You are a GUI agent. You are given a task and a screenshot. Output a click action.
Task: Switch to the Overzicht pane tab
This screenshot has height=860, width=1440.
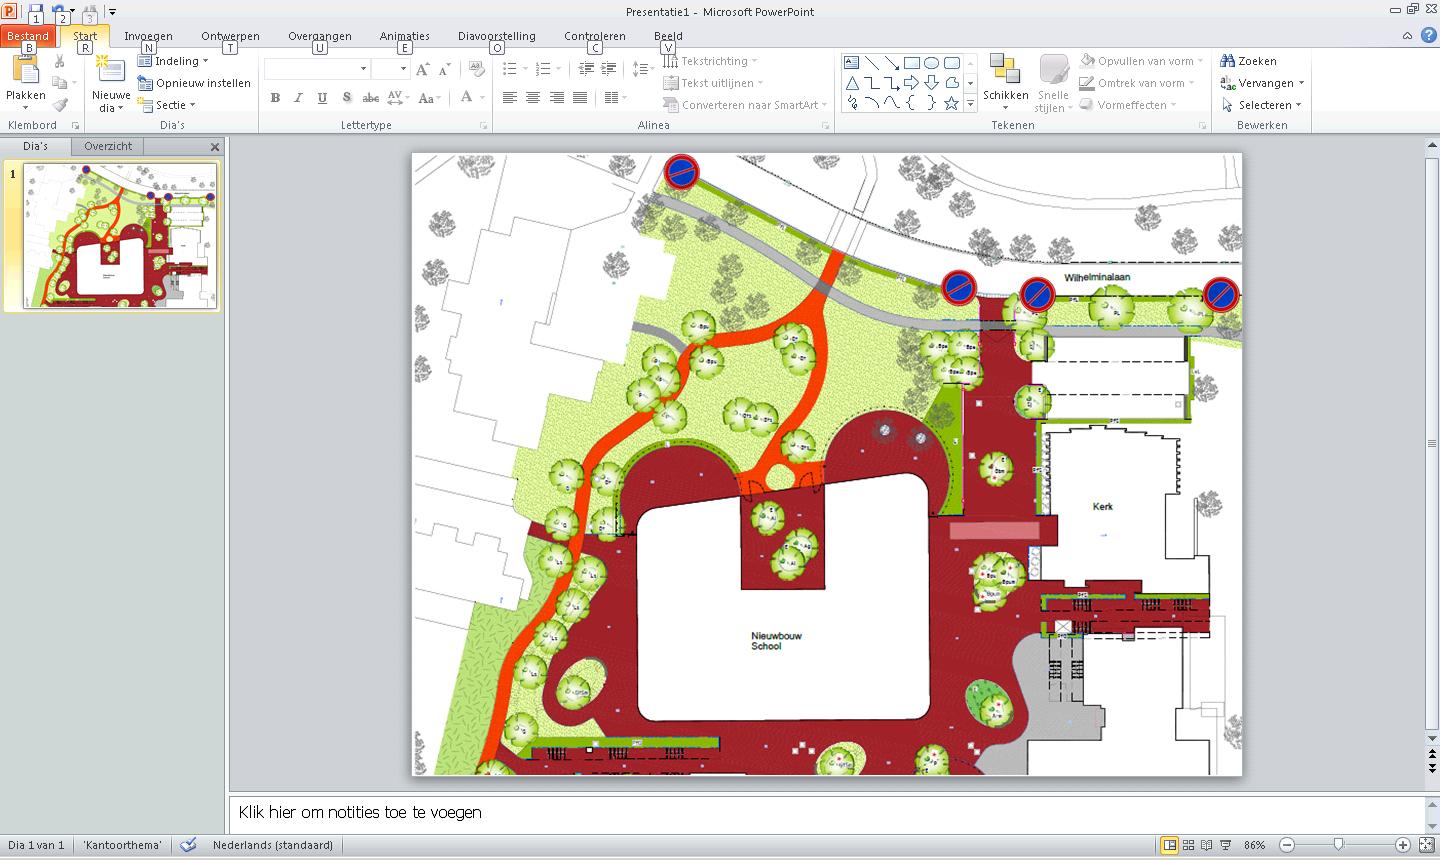[x=108, y=146]
